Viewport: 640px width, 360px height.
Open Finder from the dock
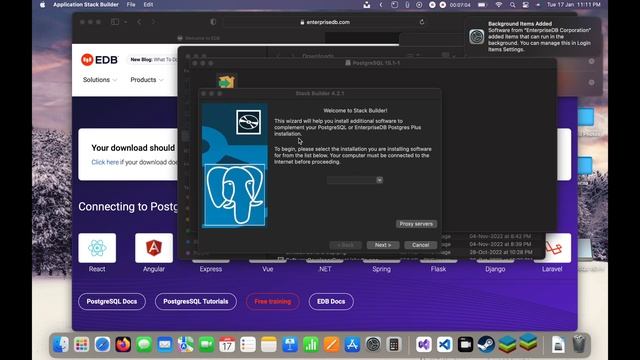point(61,345)
